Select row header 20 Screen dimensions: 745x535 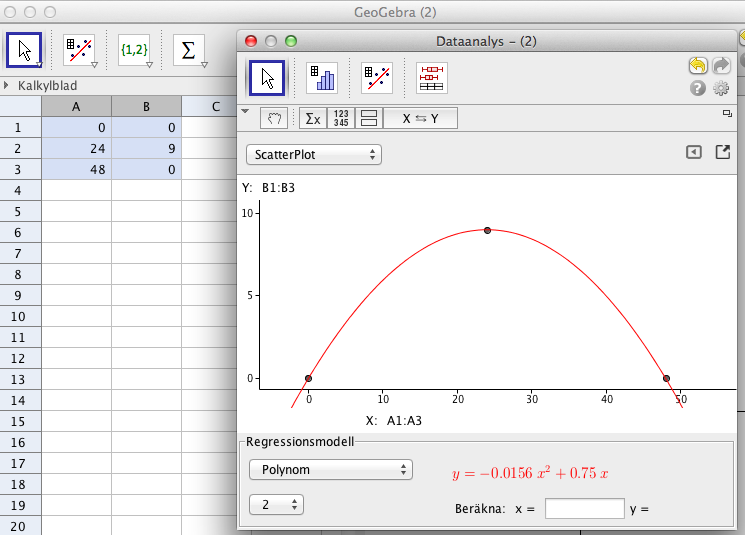(x=20, y=526)
